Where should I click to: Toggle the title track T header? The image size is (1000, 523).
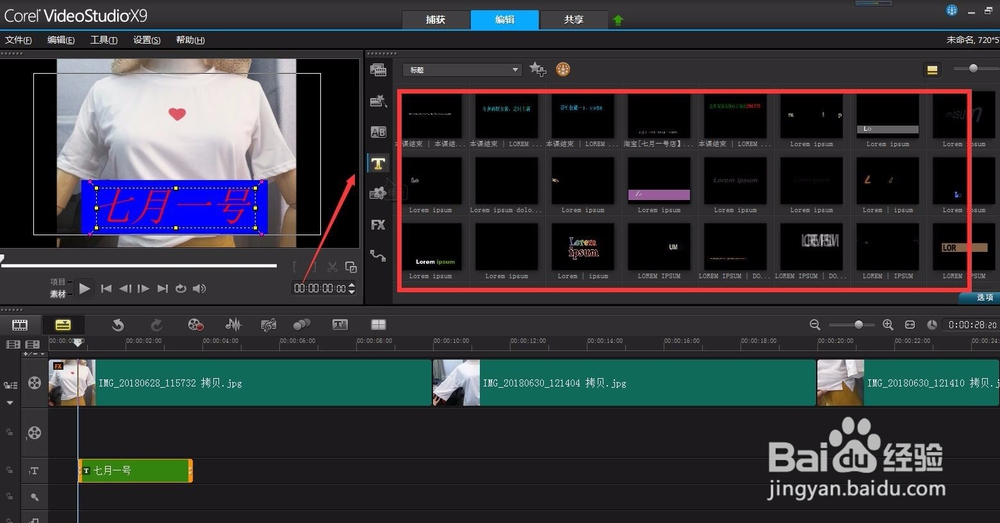pyautogui.click(x=34, y=471)
